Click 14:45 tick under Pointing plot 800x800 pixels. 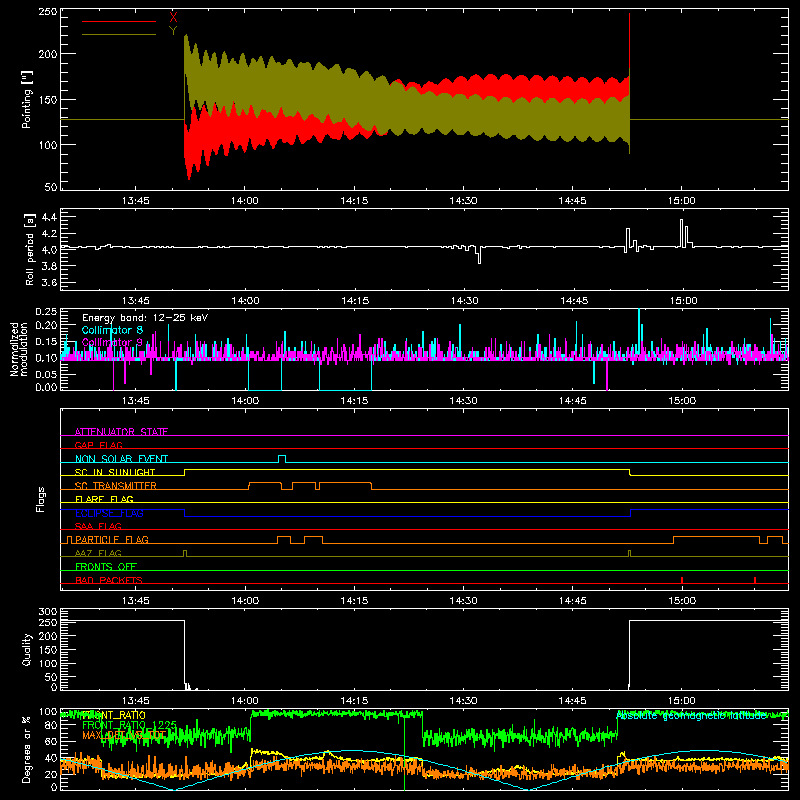tap(572, 201)
